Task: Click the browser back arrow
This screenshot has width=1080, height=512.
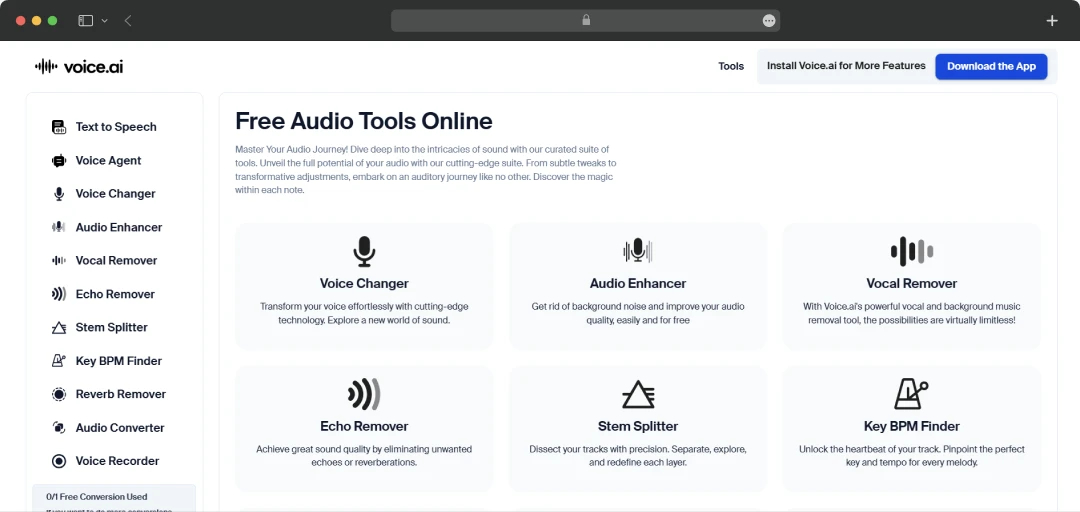Action: (128, 21)
